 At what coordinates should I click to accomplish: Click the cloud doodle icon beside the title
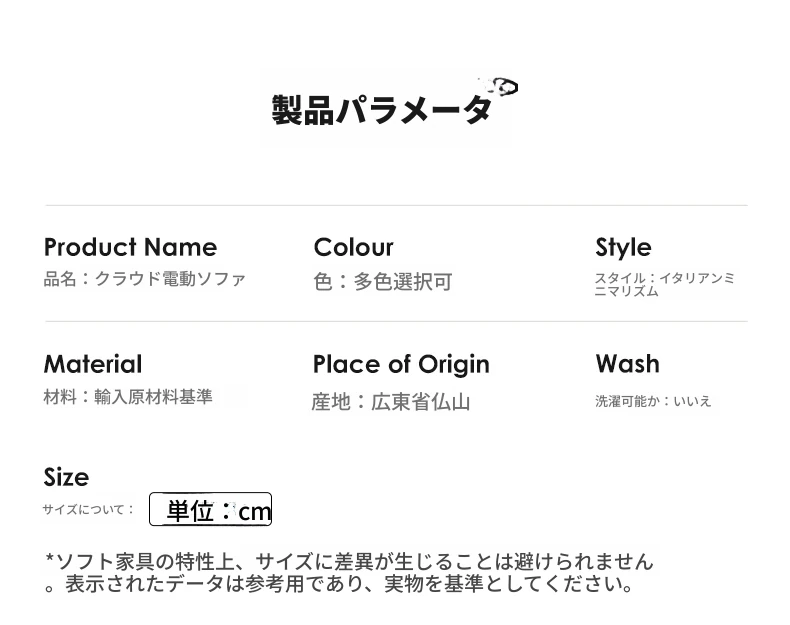tap(501, 87)
